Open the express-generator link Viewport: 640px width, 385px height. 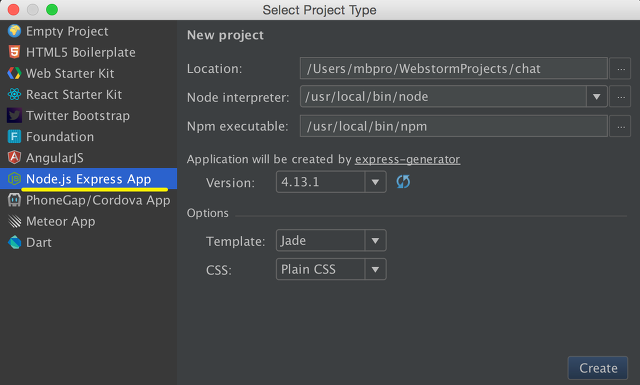[x=407, y=159]
